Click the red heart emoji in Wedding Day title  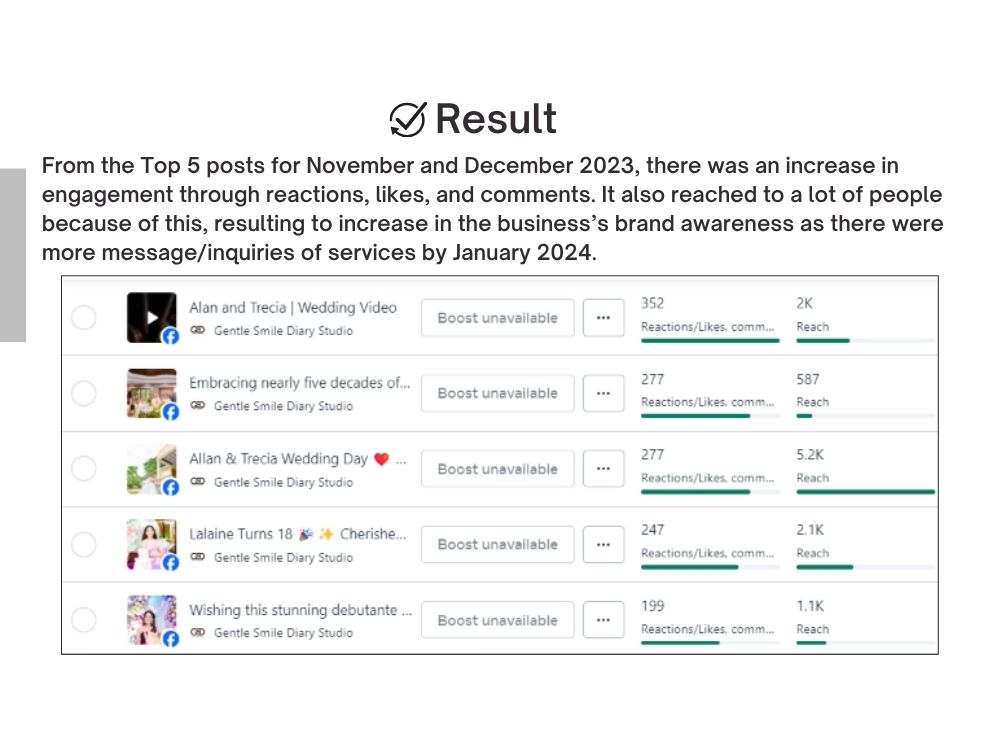(x=381, y=459)
